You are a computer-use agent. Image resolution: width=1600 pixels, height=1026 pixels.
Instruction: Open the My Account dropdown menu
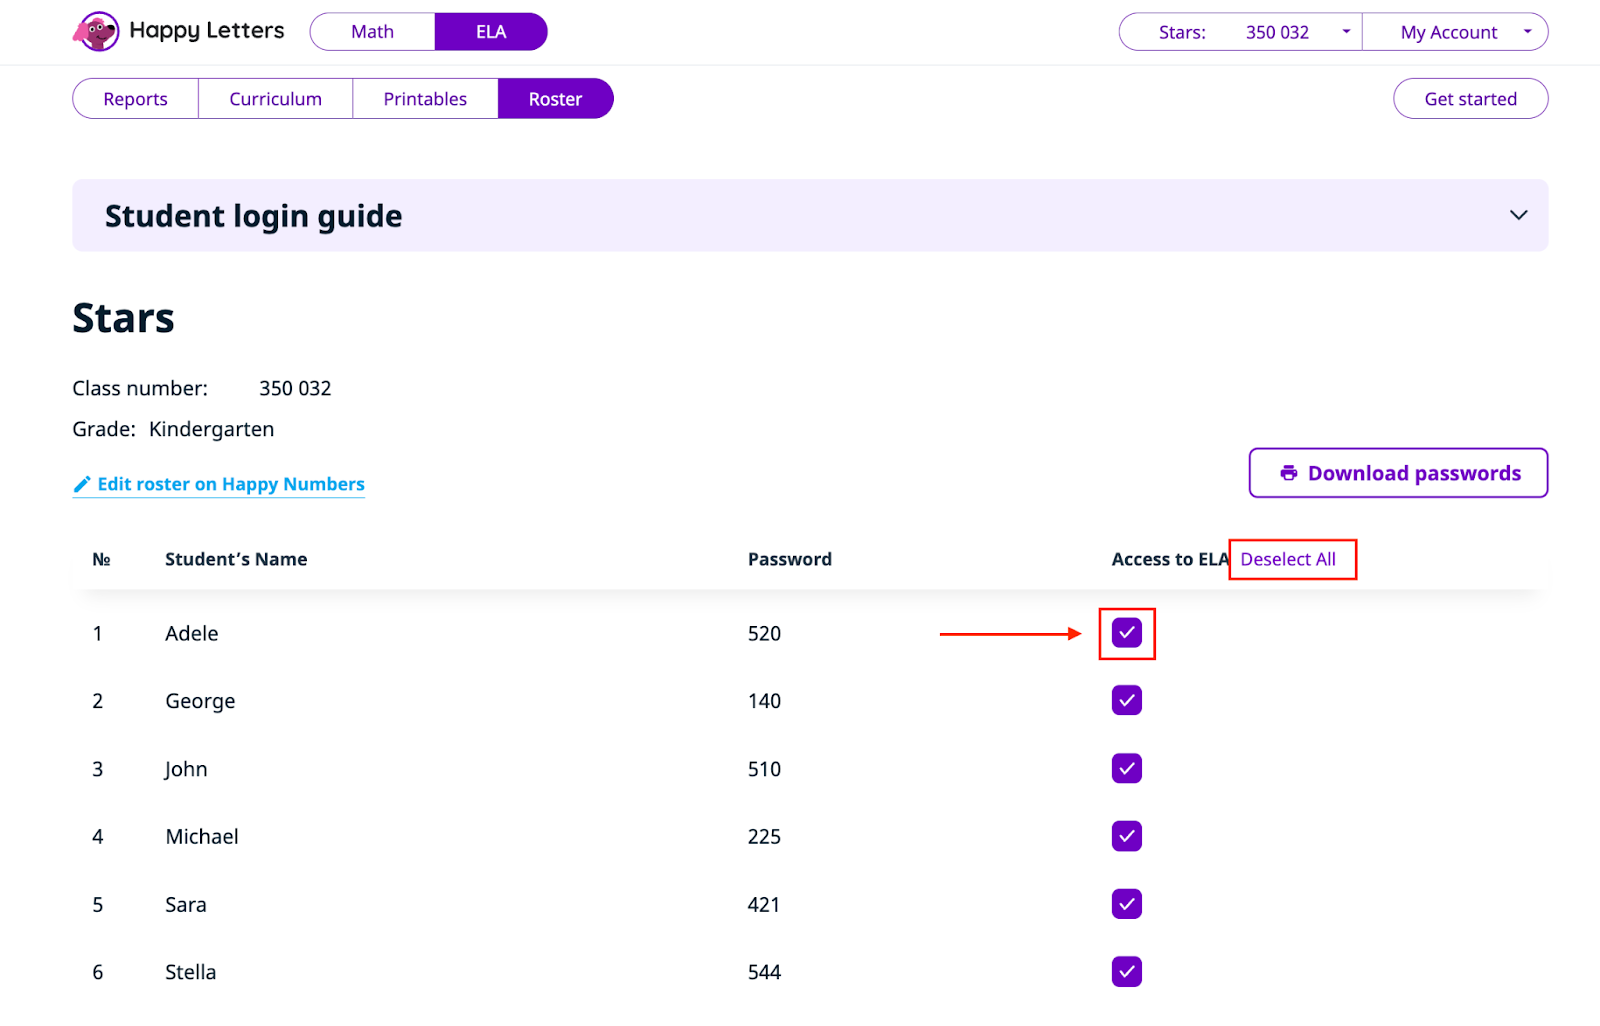[x=1455, y=32]
